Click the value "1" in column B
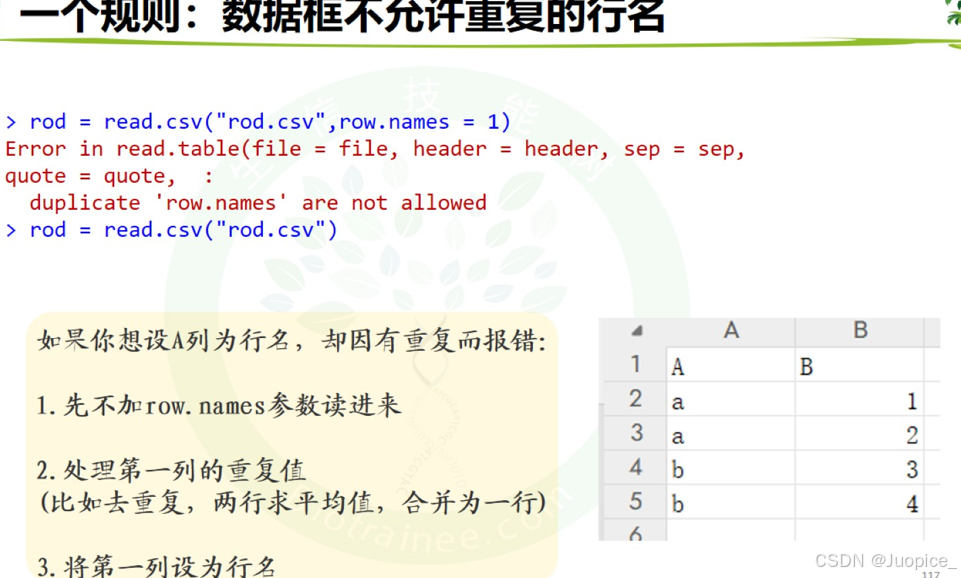 pos(860,400)
